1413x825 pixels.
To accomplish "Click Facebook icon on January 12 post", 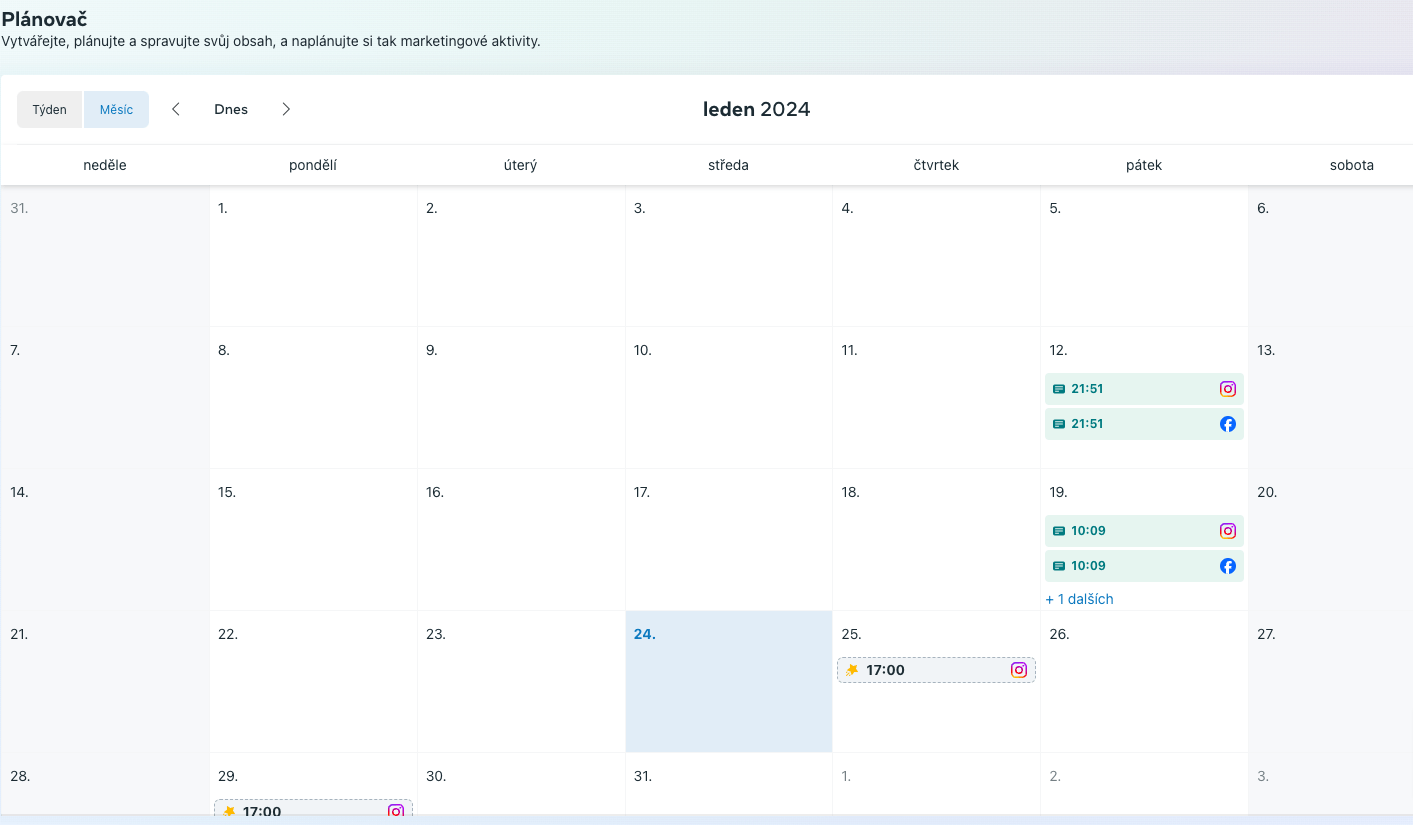I will click(x=1228, y=424).
